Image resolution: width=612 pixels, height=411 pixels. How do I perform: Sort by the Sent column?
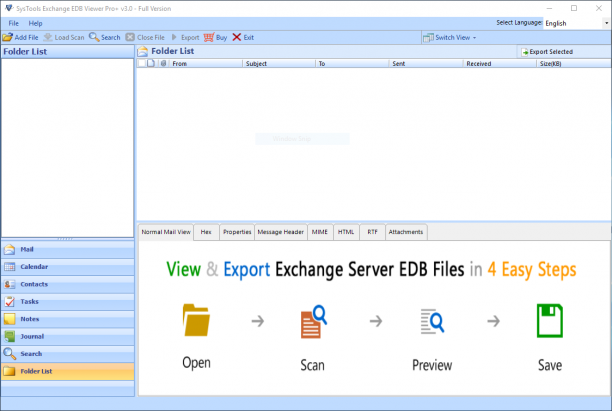coord(425,64)
